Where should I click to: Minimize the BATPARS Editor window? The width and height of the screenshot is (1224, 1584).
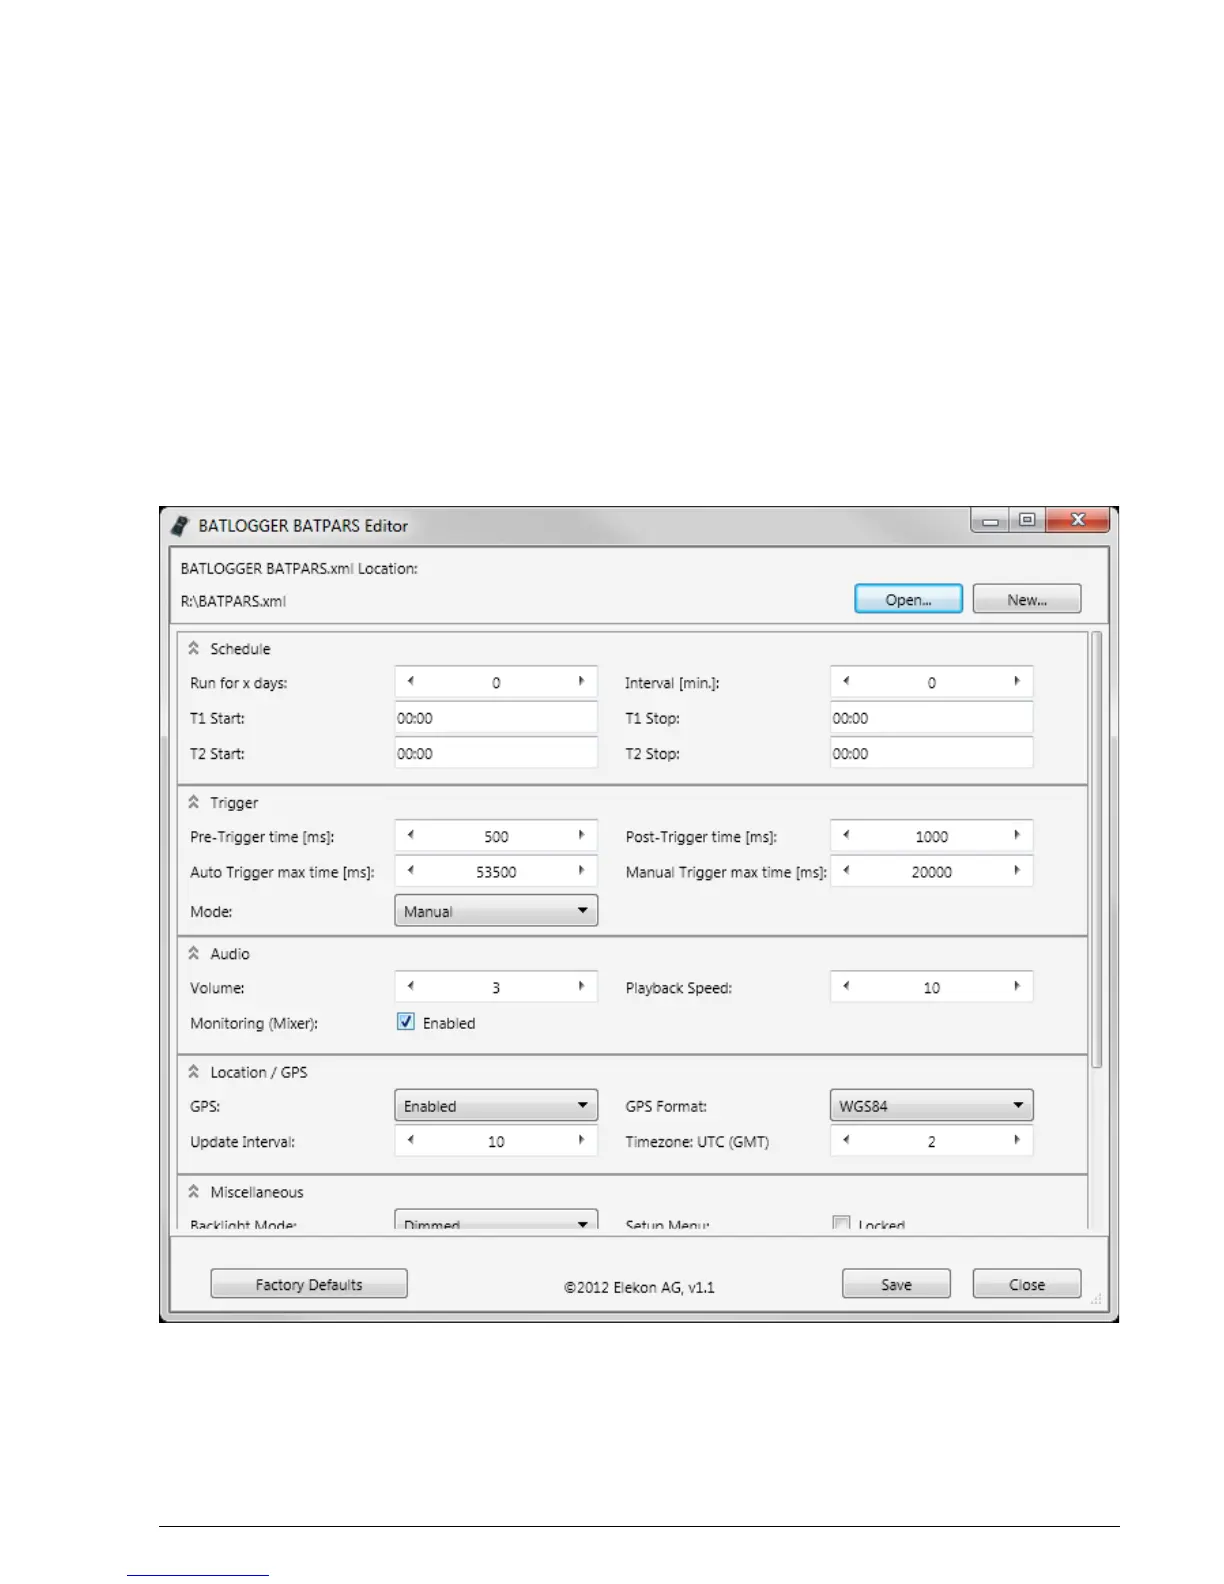pos(990,521)
